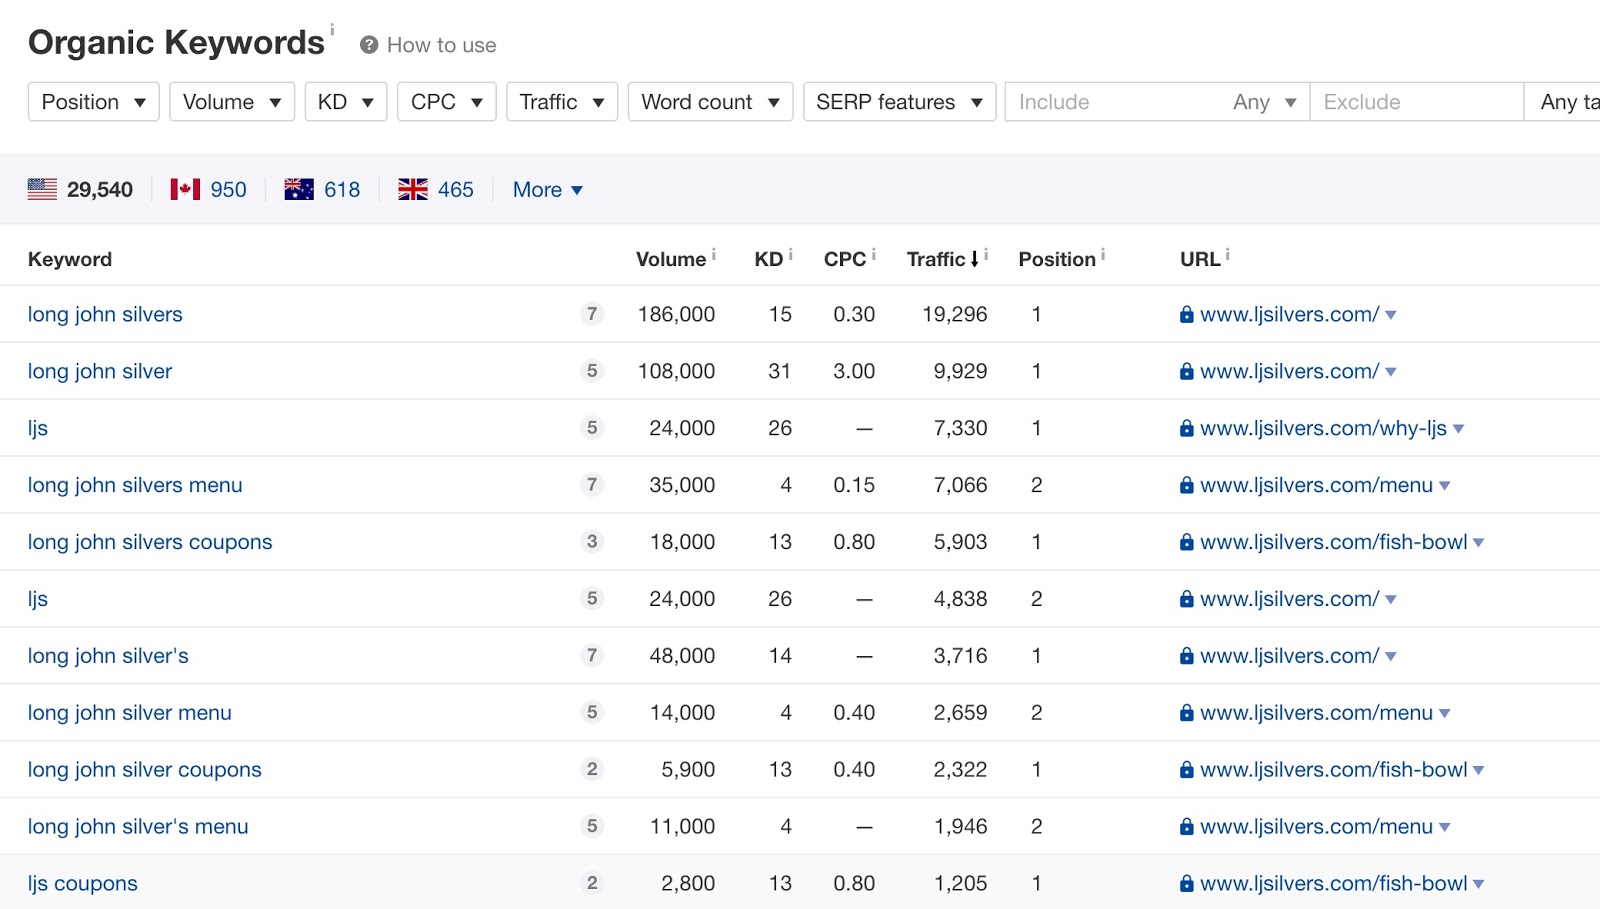Image resolution: width=1600 pixels, height=909 pixels.
Task: Click SERP features badge 2 for long john silver coupons
Action: coord(592,769)
